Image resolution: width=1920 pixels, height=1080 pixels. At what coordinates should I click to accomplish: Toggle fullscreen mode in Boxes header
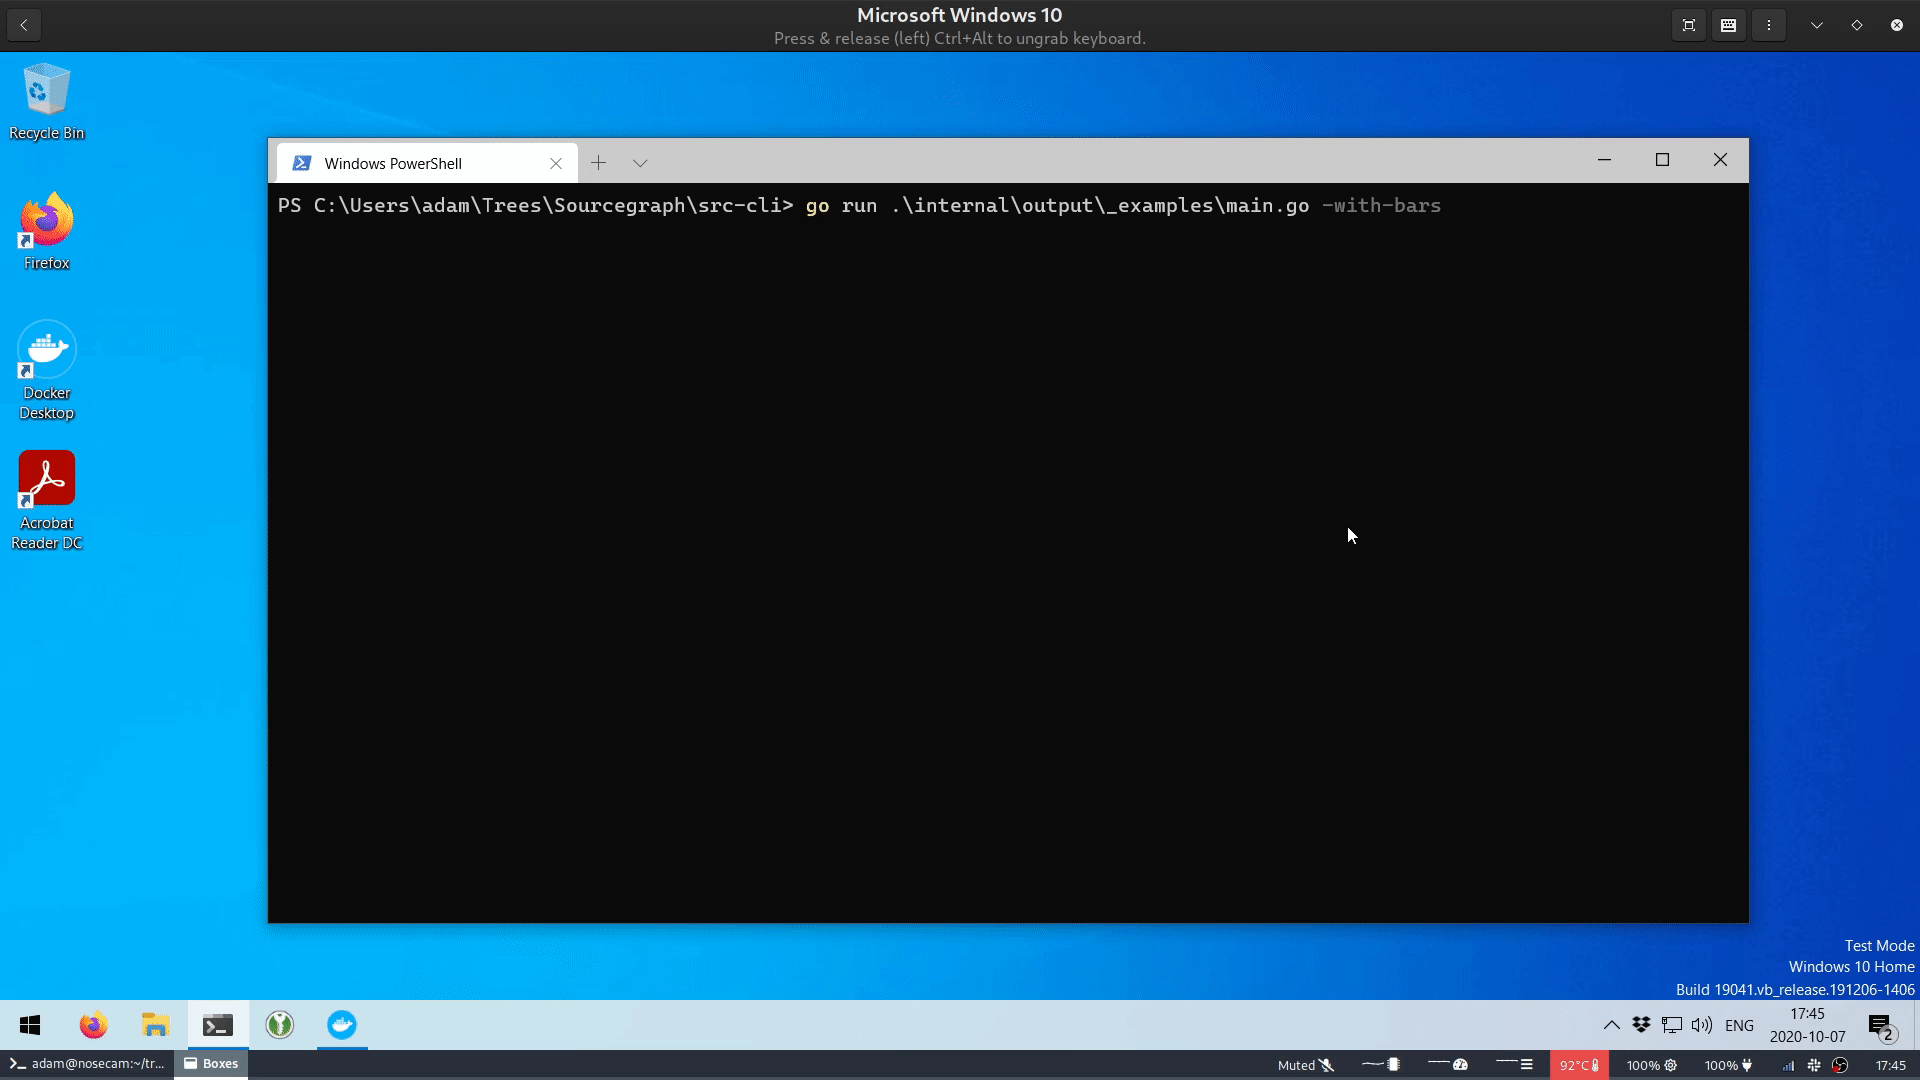coord(1689,25)
